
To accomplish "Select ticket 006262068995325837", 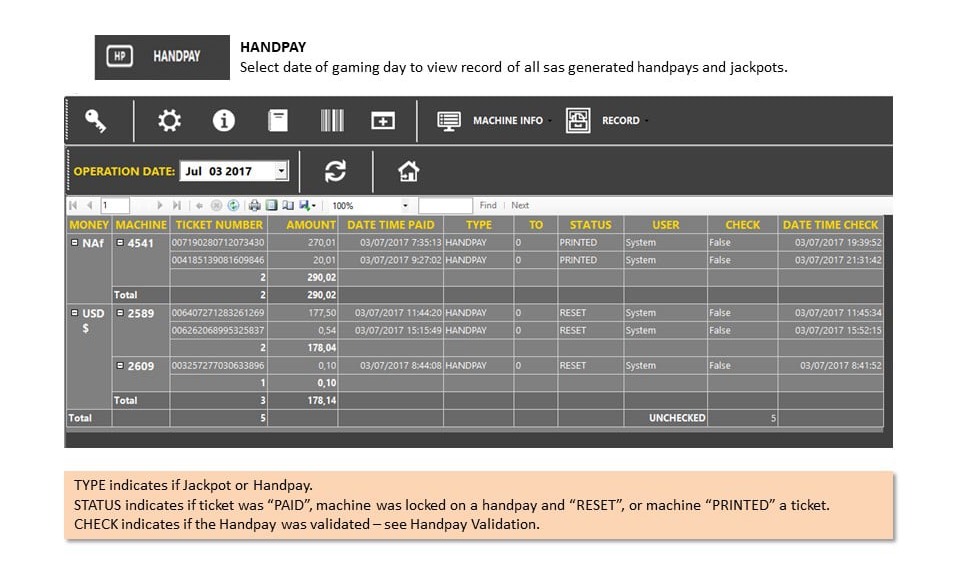I will click(218, 331).
